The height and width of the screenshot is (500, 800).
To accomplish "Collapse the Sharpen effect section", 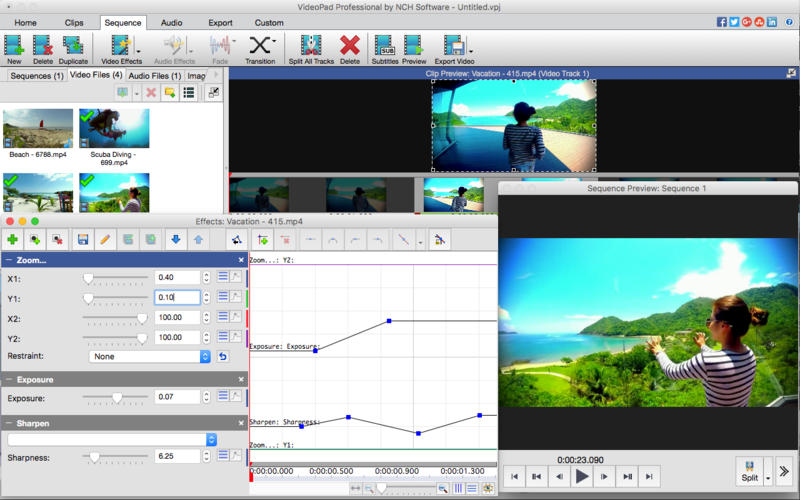I will pos(9,423).
